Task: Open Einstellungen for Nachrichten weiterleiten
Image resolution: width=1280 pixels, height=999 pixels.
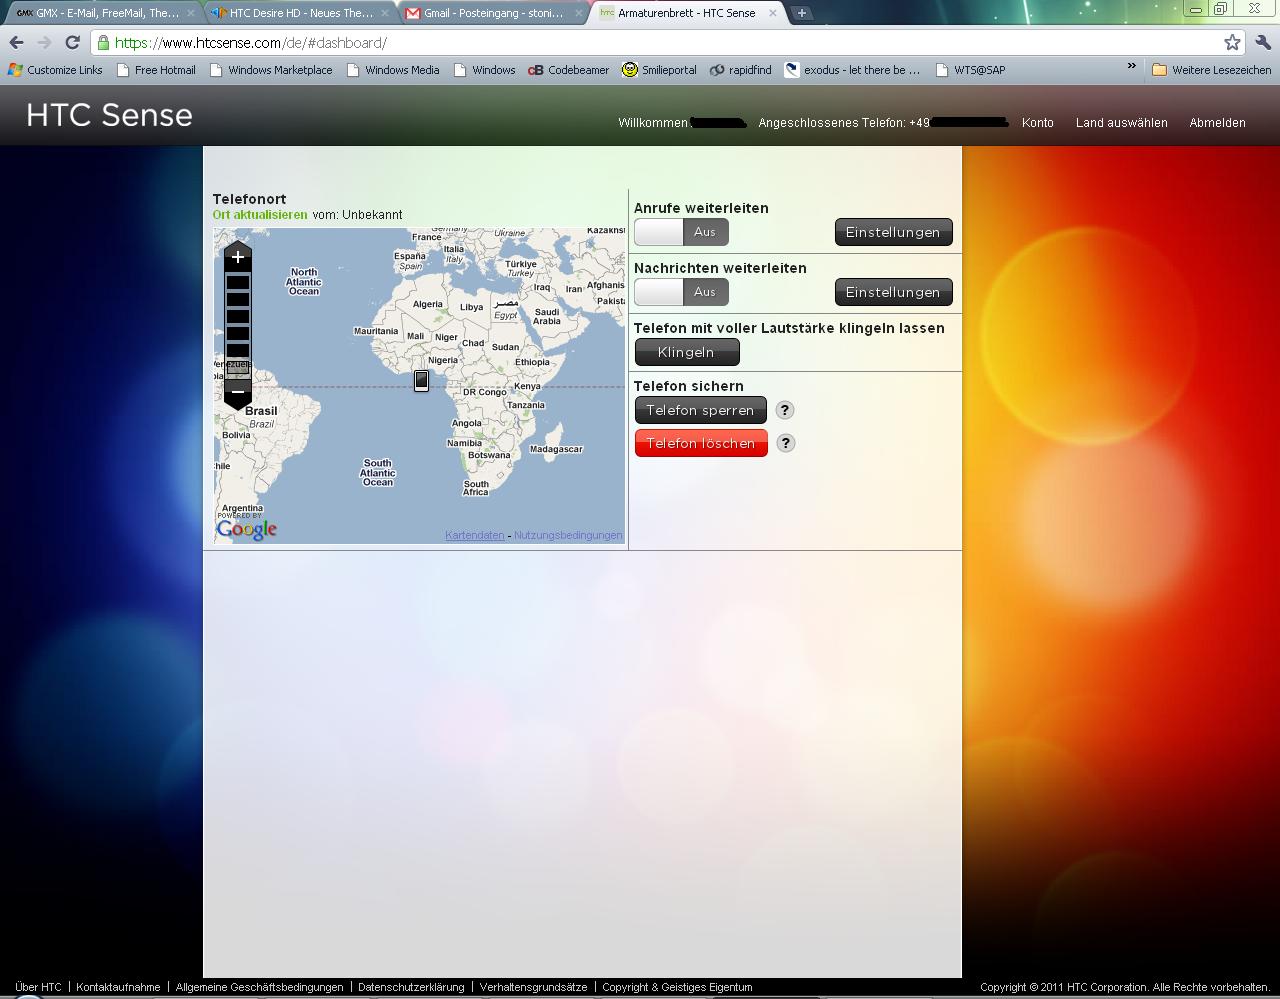Action: coord(893,292)
